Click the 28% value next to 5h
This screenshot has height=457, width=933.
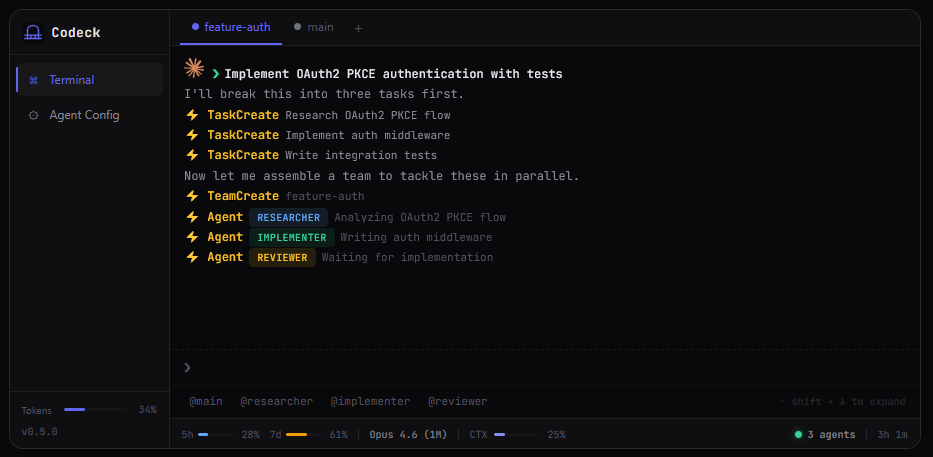pos(251,434)
